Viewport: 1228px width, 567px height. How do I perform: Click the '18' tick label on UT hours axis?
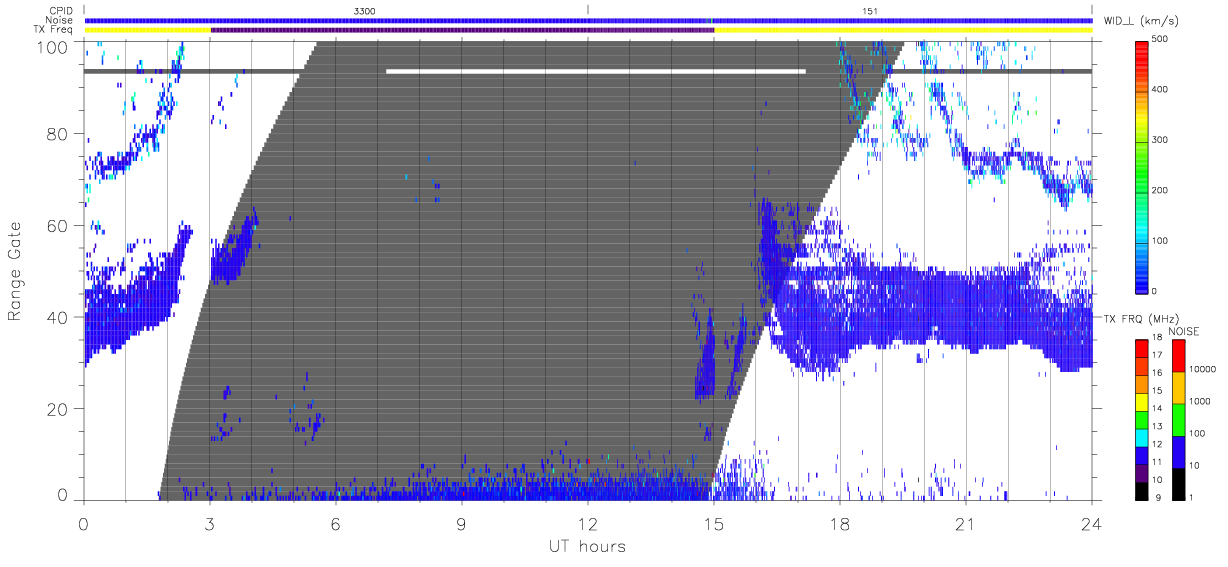coord(840,523)
